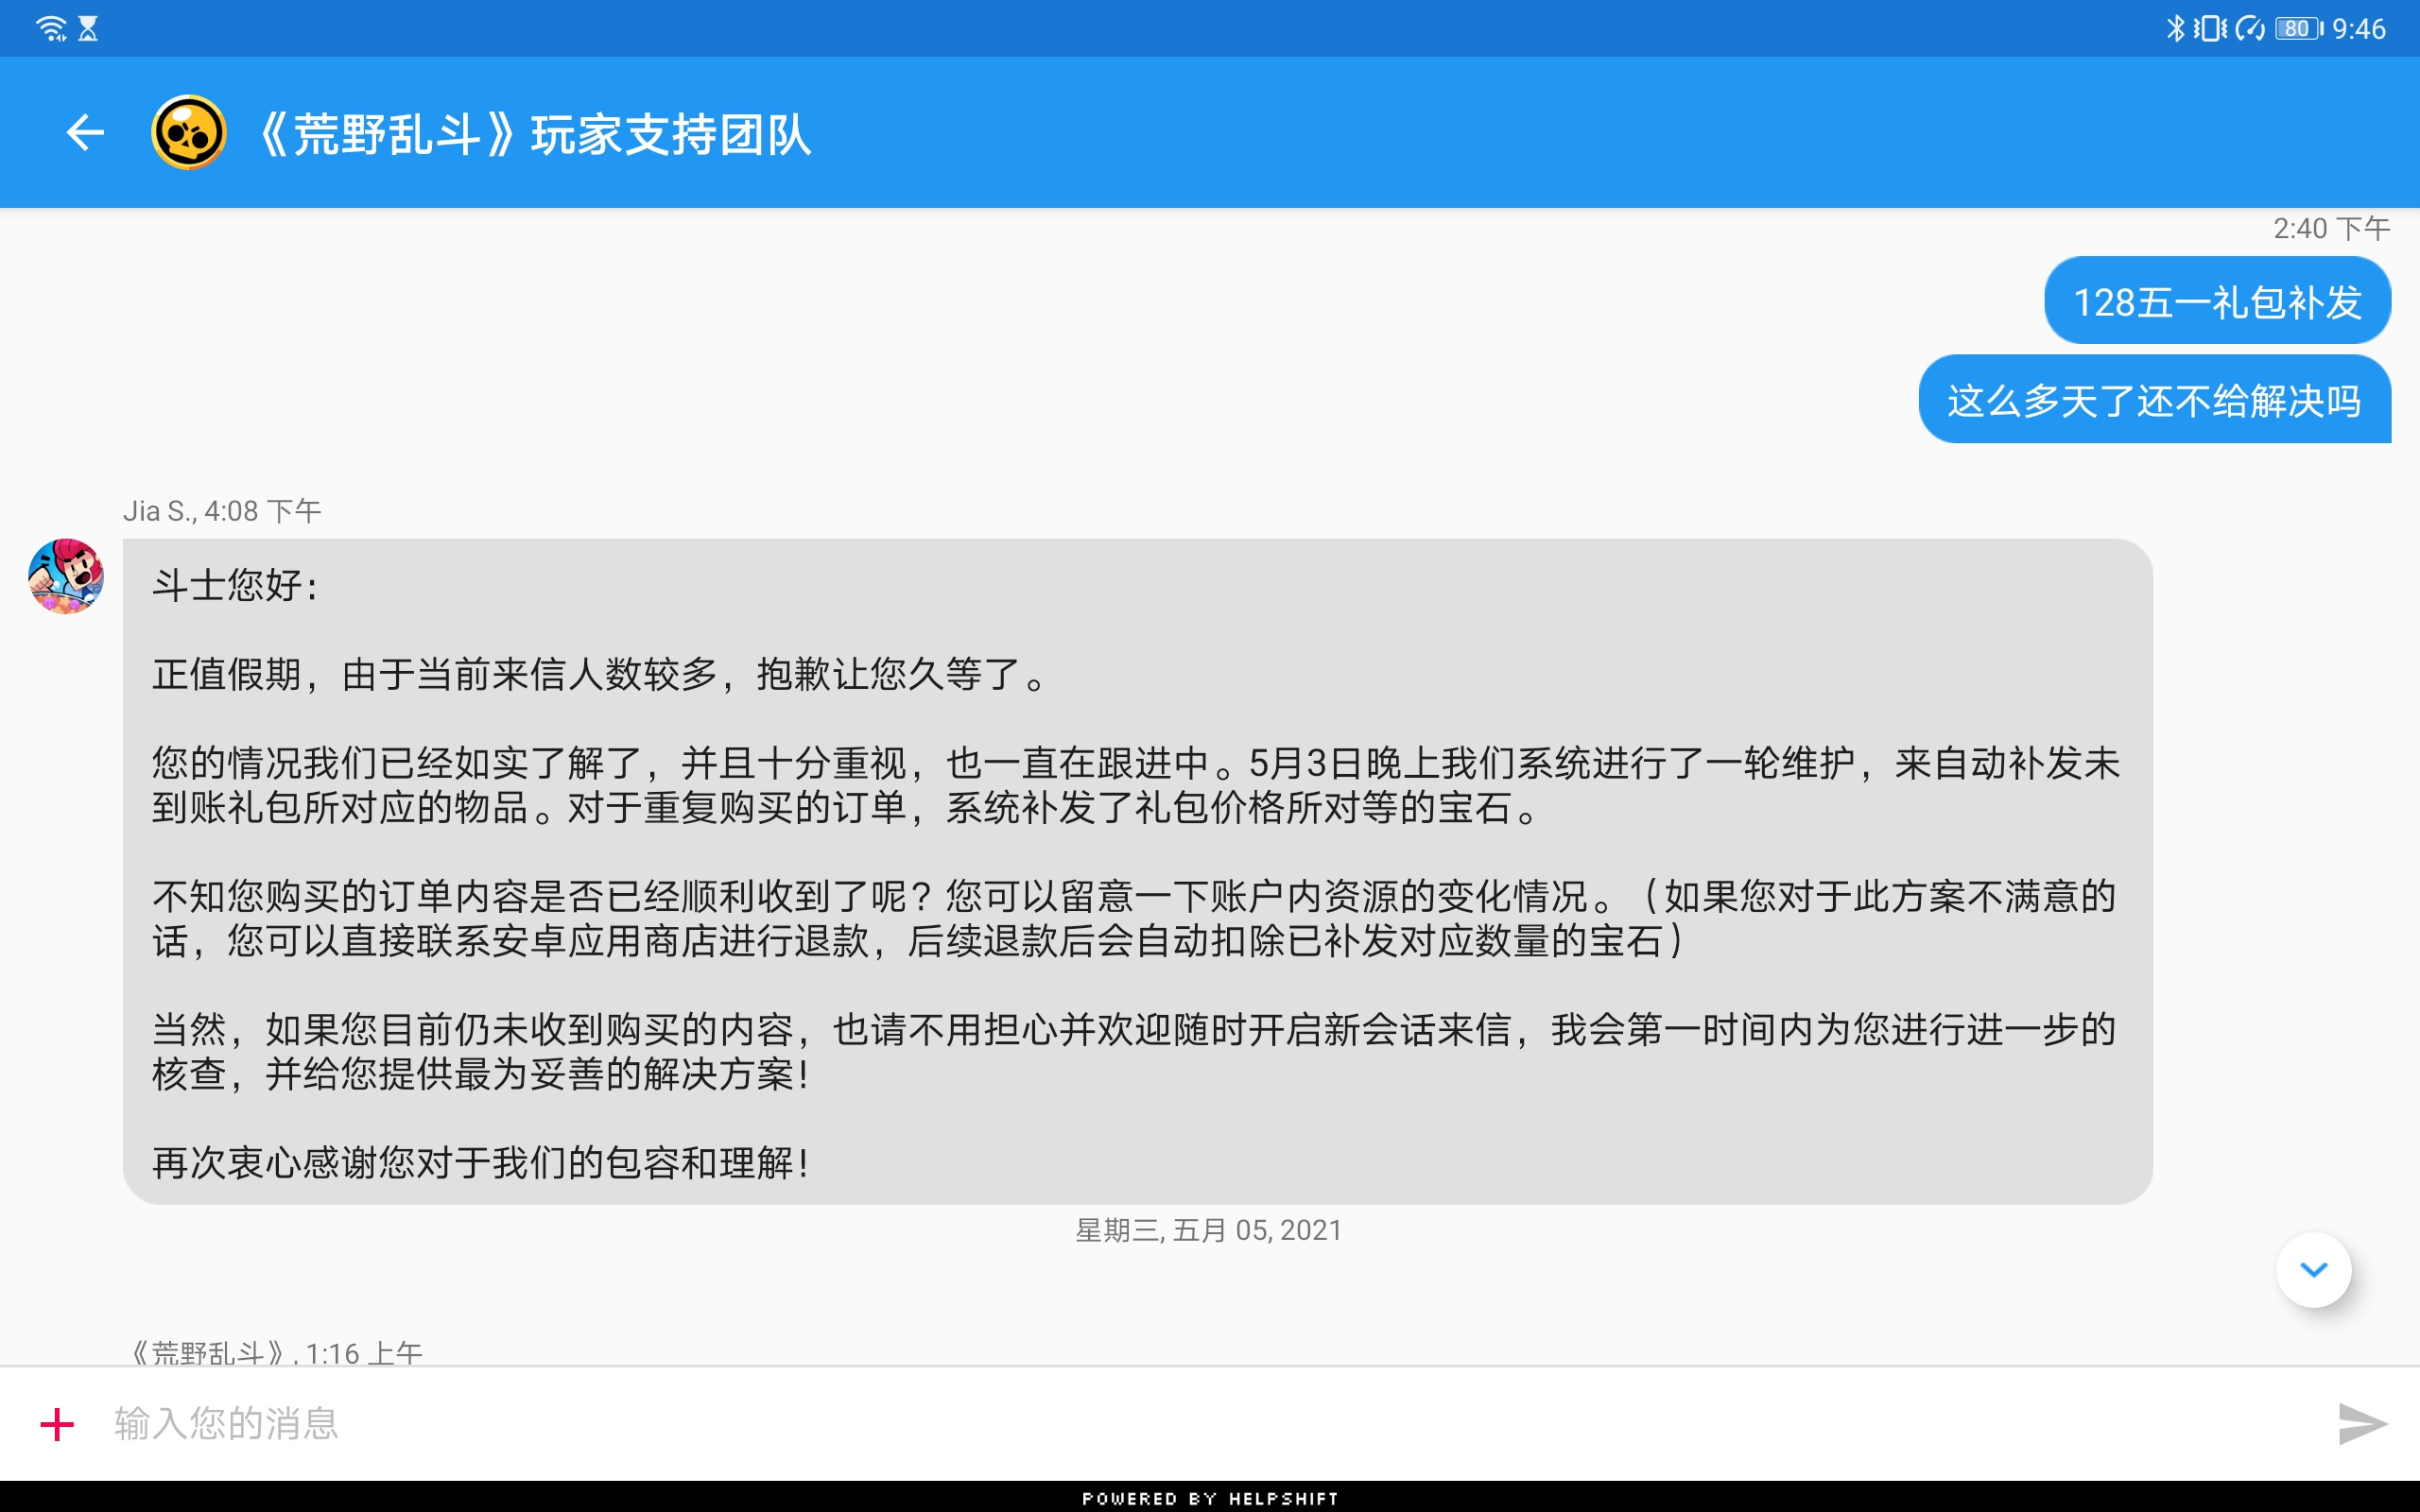
Task: Select the 这么多天了还不给解决吗 message bubble
Action: 2154,400
